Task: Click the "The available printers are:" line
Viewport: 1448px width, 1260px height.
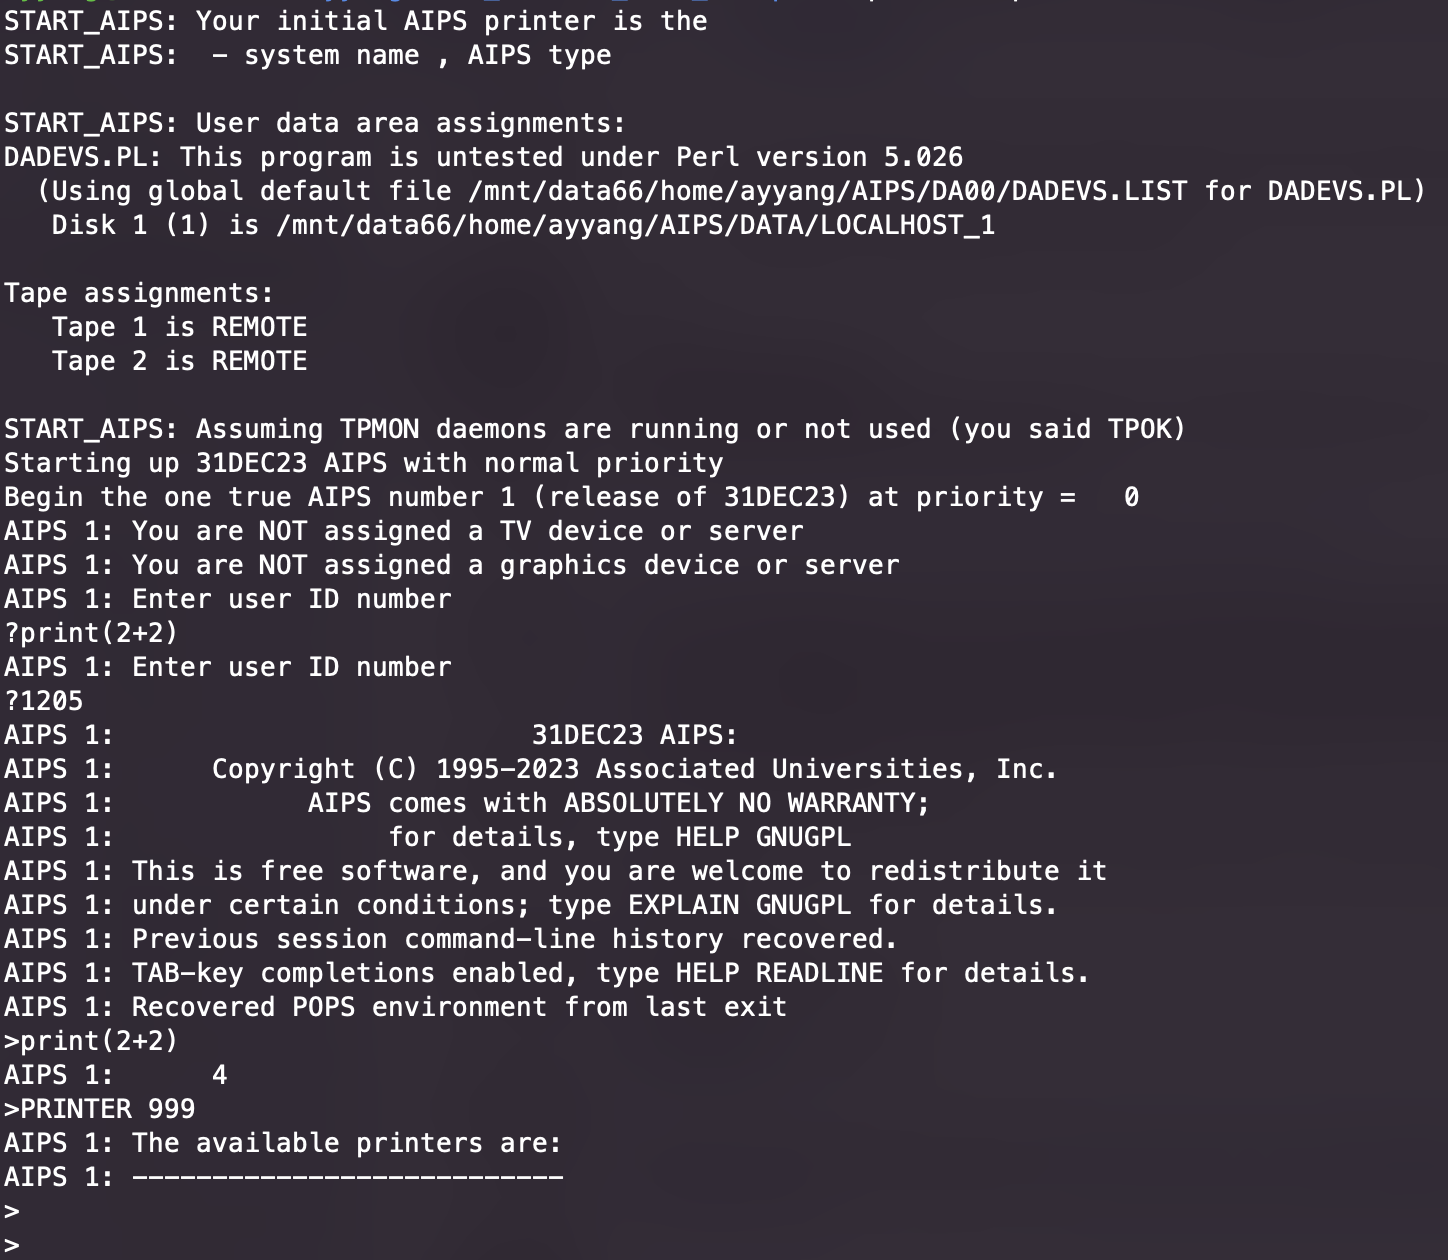Action: (x=347, y=1143)
